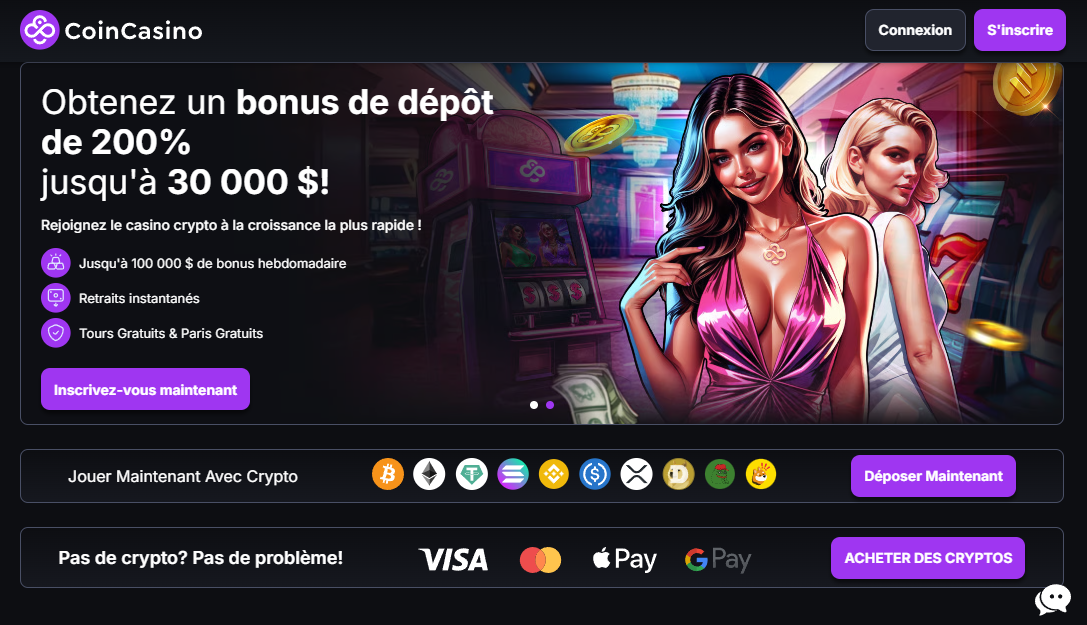Choose the yellow Shiba dog coin icon
Image resolution: width=1087 pixels, height=625 pixels.
point(760,475)
